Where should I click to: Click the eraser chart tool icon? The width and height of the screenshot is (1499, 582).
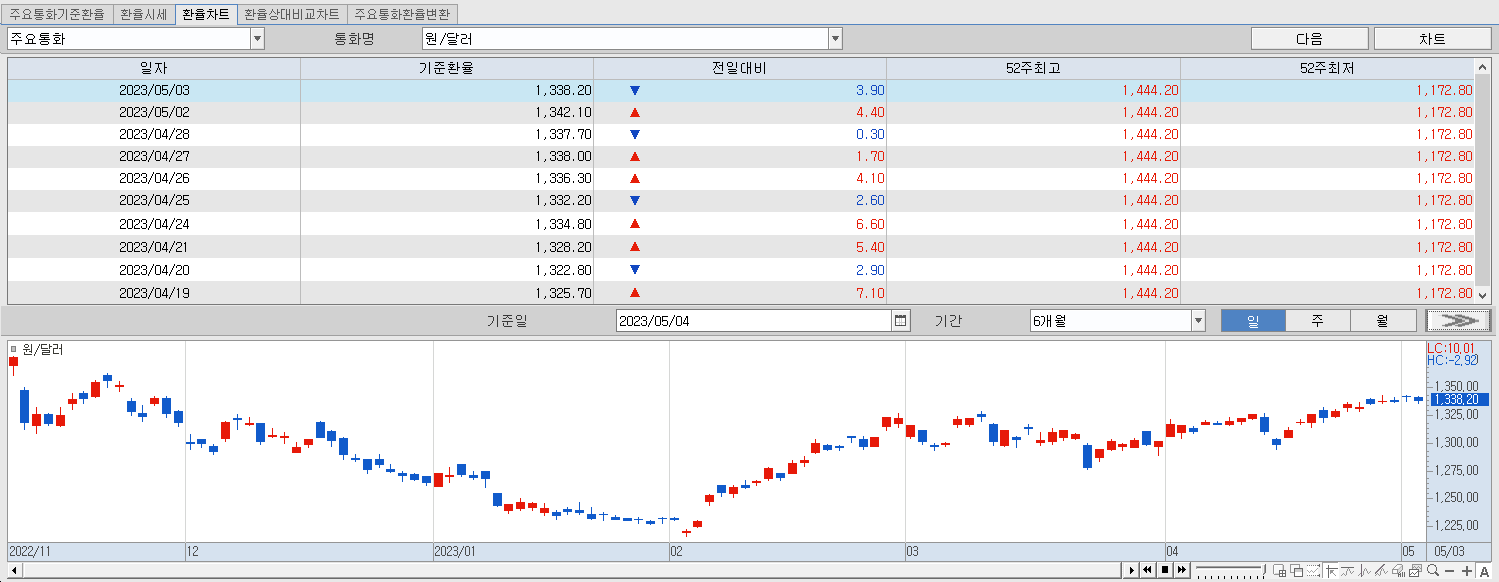1398,571
